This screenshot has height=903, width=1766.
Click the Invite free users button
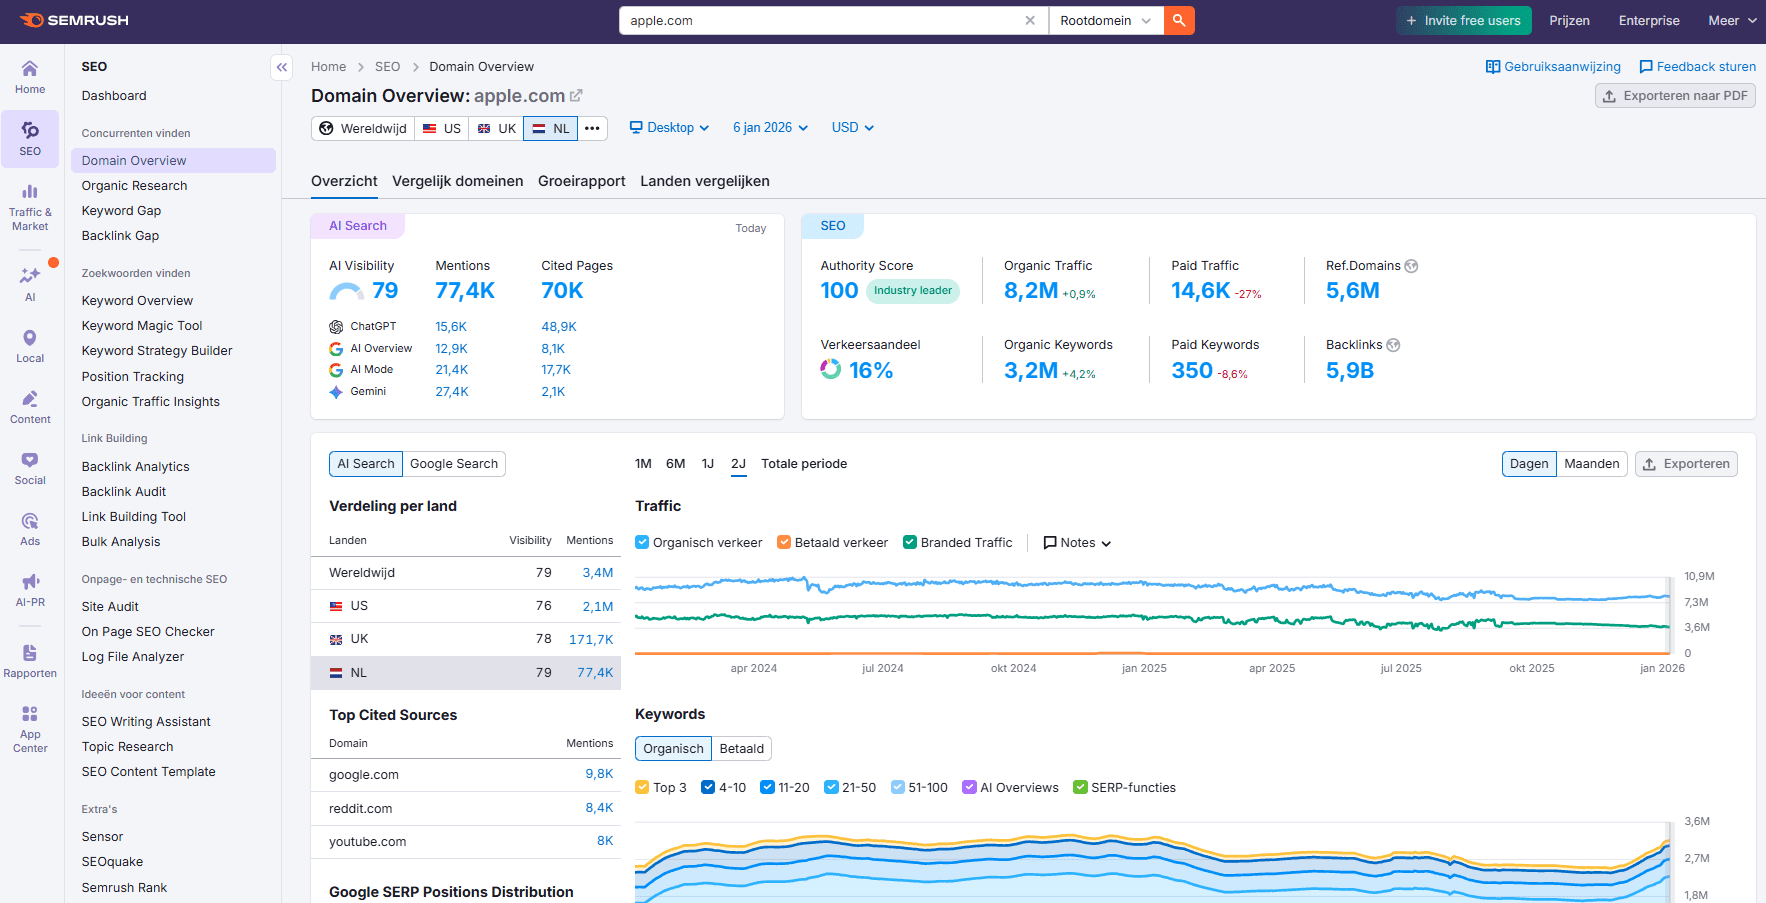click(1463, 20)
